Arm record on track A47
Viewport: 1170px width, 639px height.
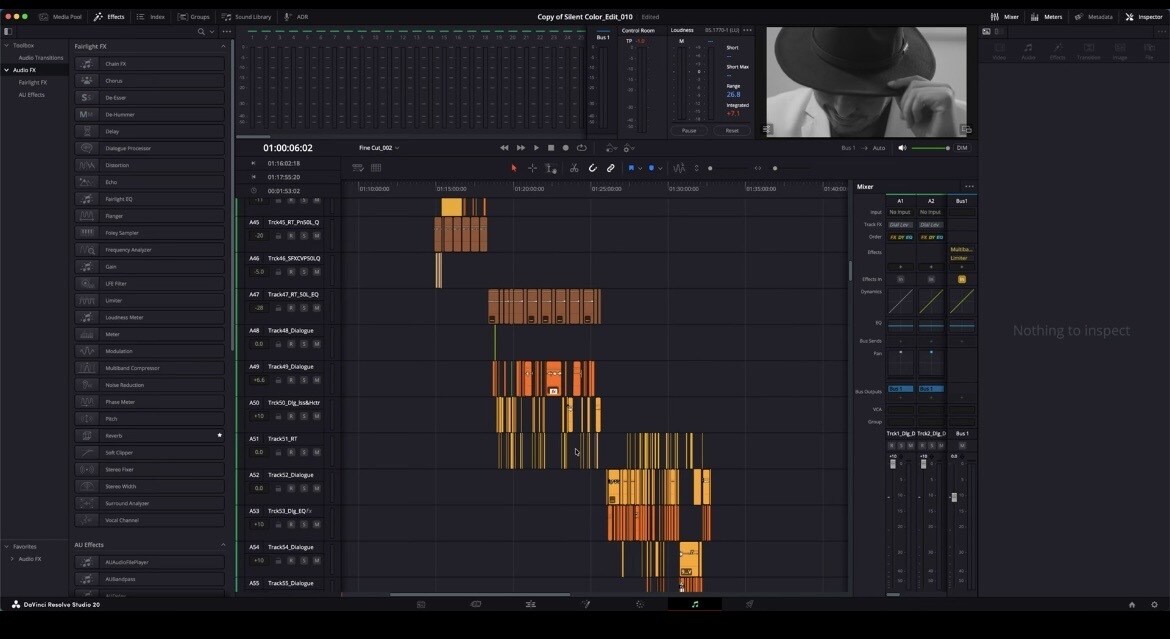point(291,308)
